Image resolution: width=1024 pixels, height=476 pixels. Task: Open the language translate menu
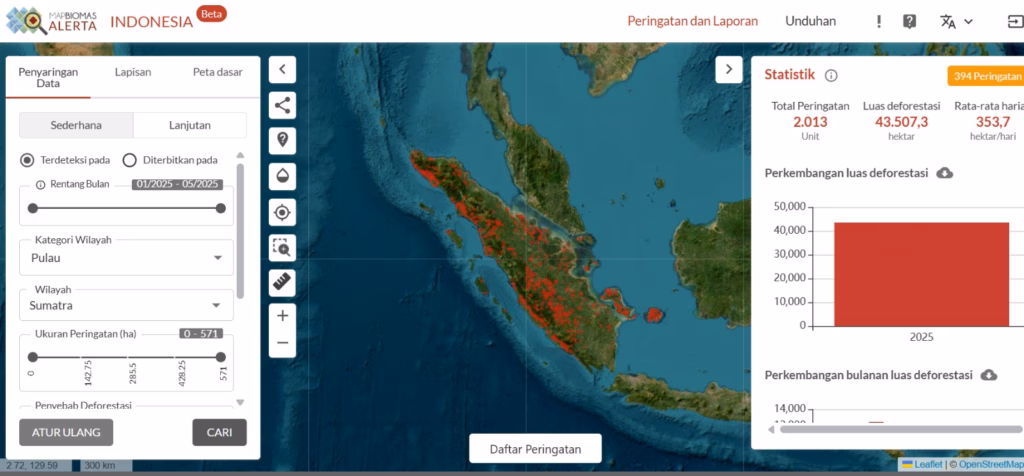click(x=956, y=21)
